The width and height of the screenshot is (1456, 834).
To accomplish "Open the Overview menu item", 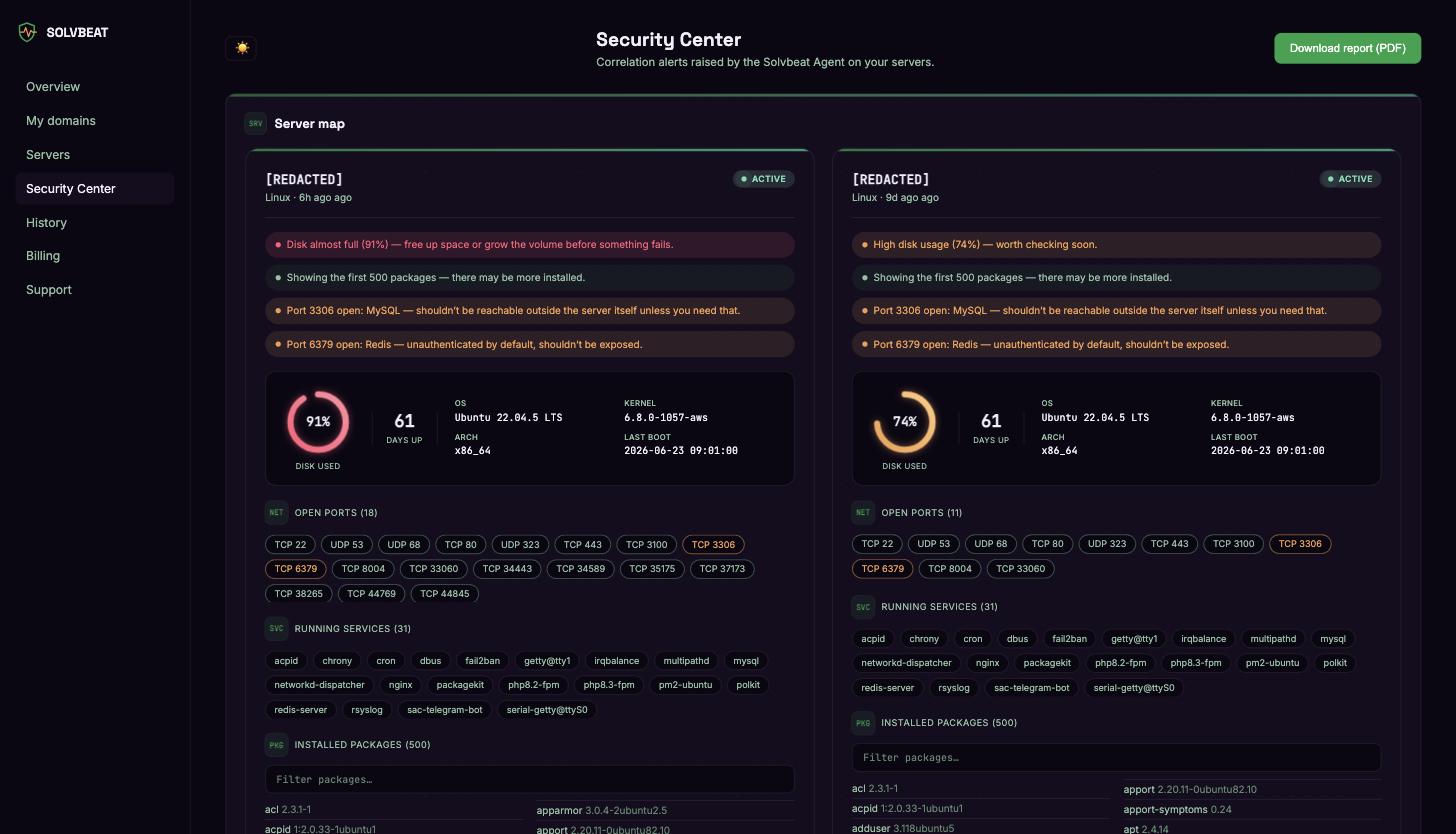I will 94,87.
